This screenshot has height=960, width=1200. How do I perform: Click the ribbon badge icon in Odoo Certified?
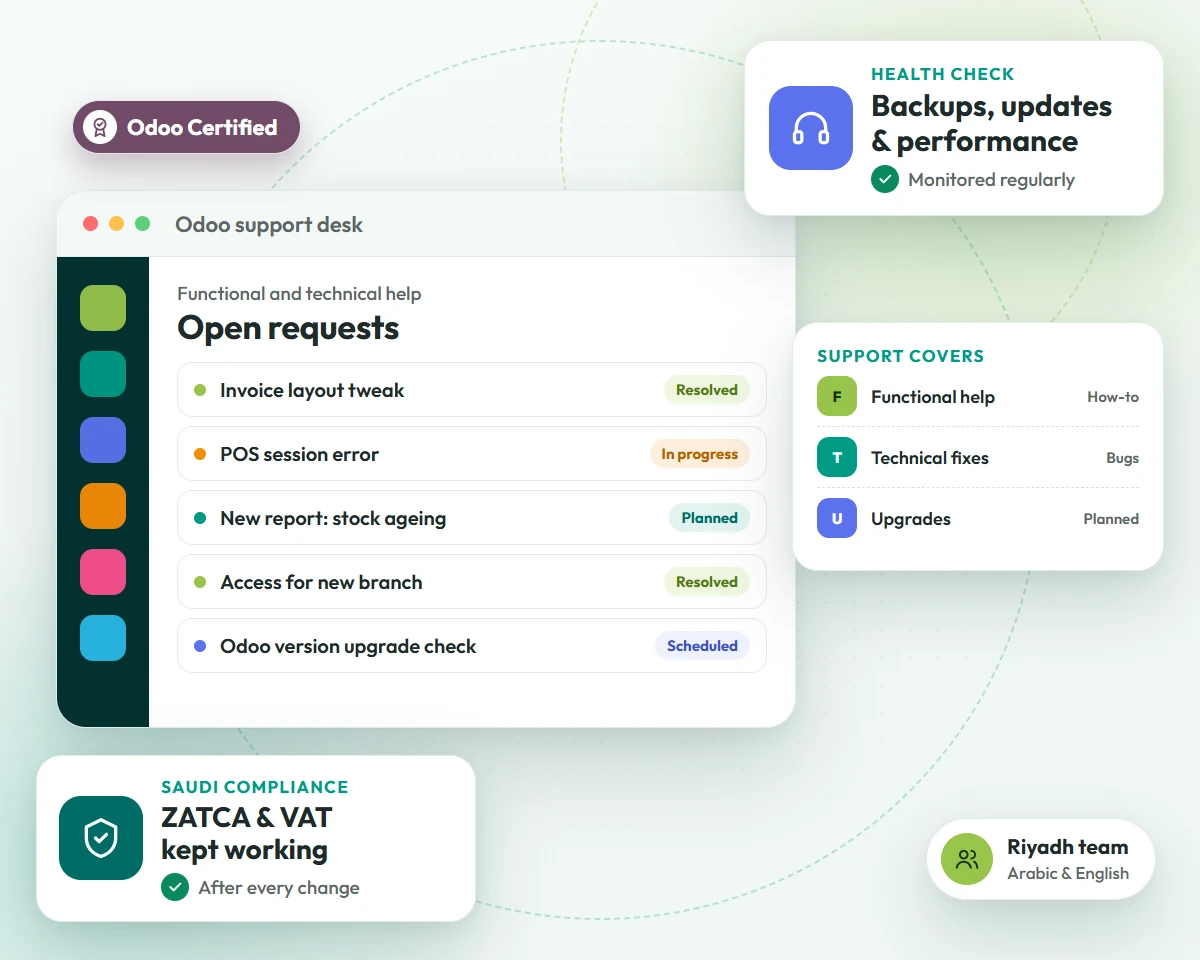[100, 127]
